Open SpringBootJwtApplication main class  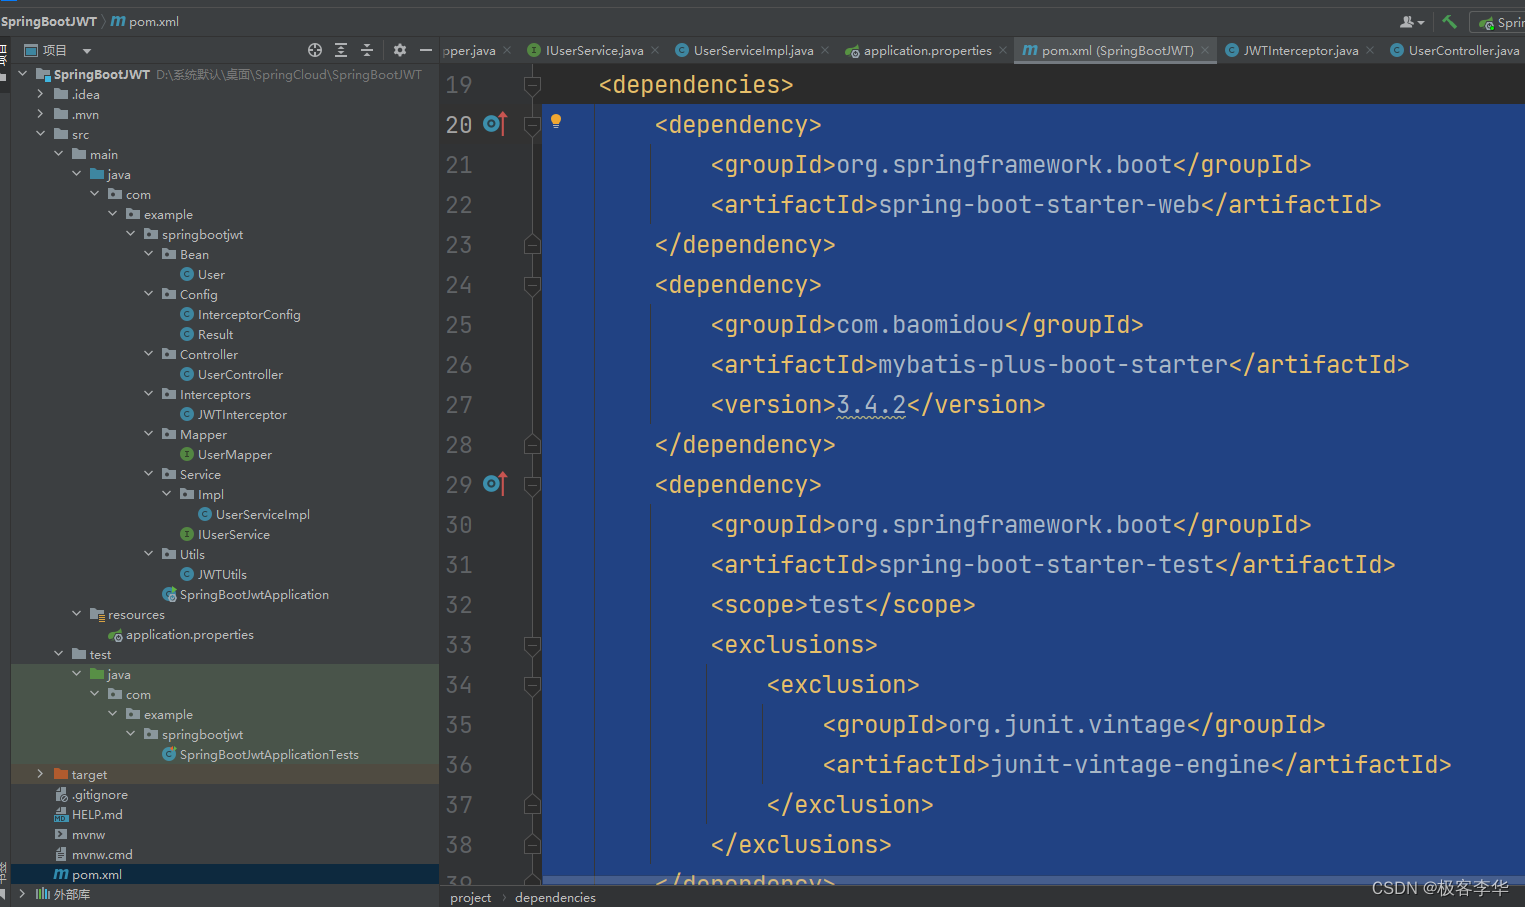(x=254, y=594)
